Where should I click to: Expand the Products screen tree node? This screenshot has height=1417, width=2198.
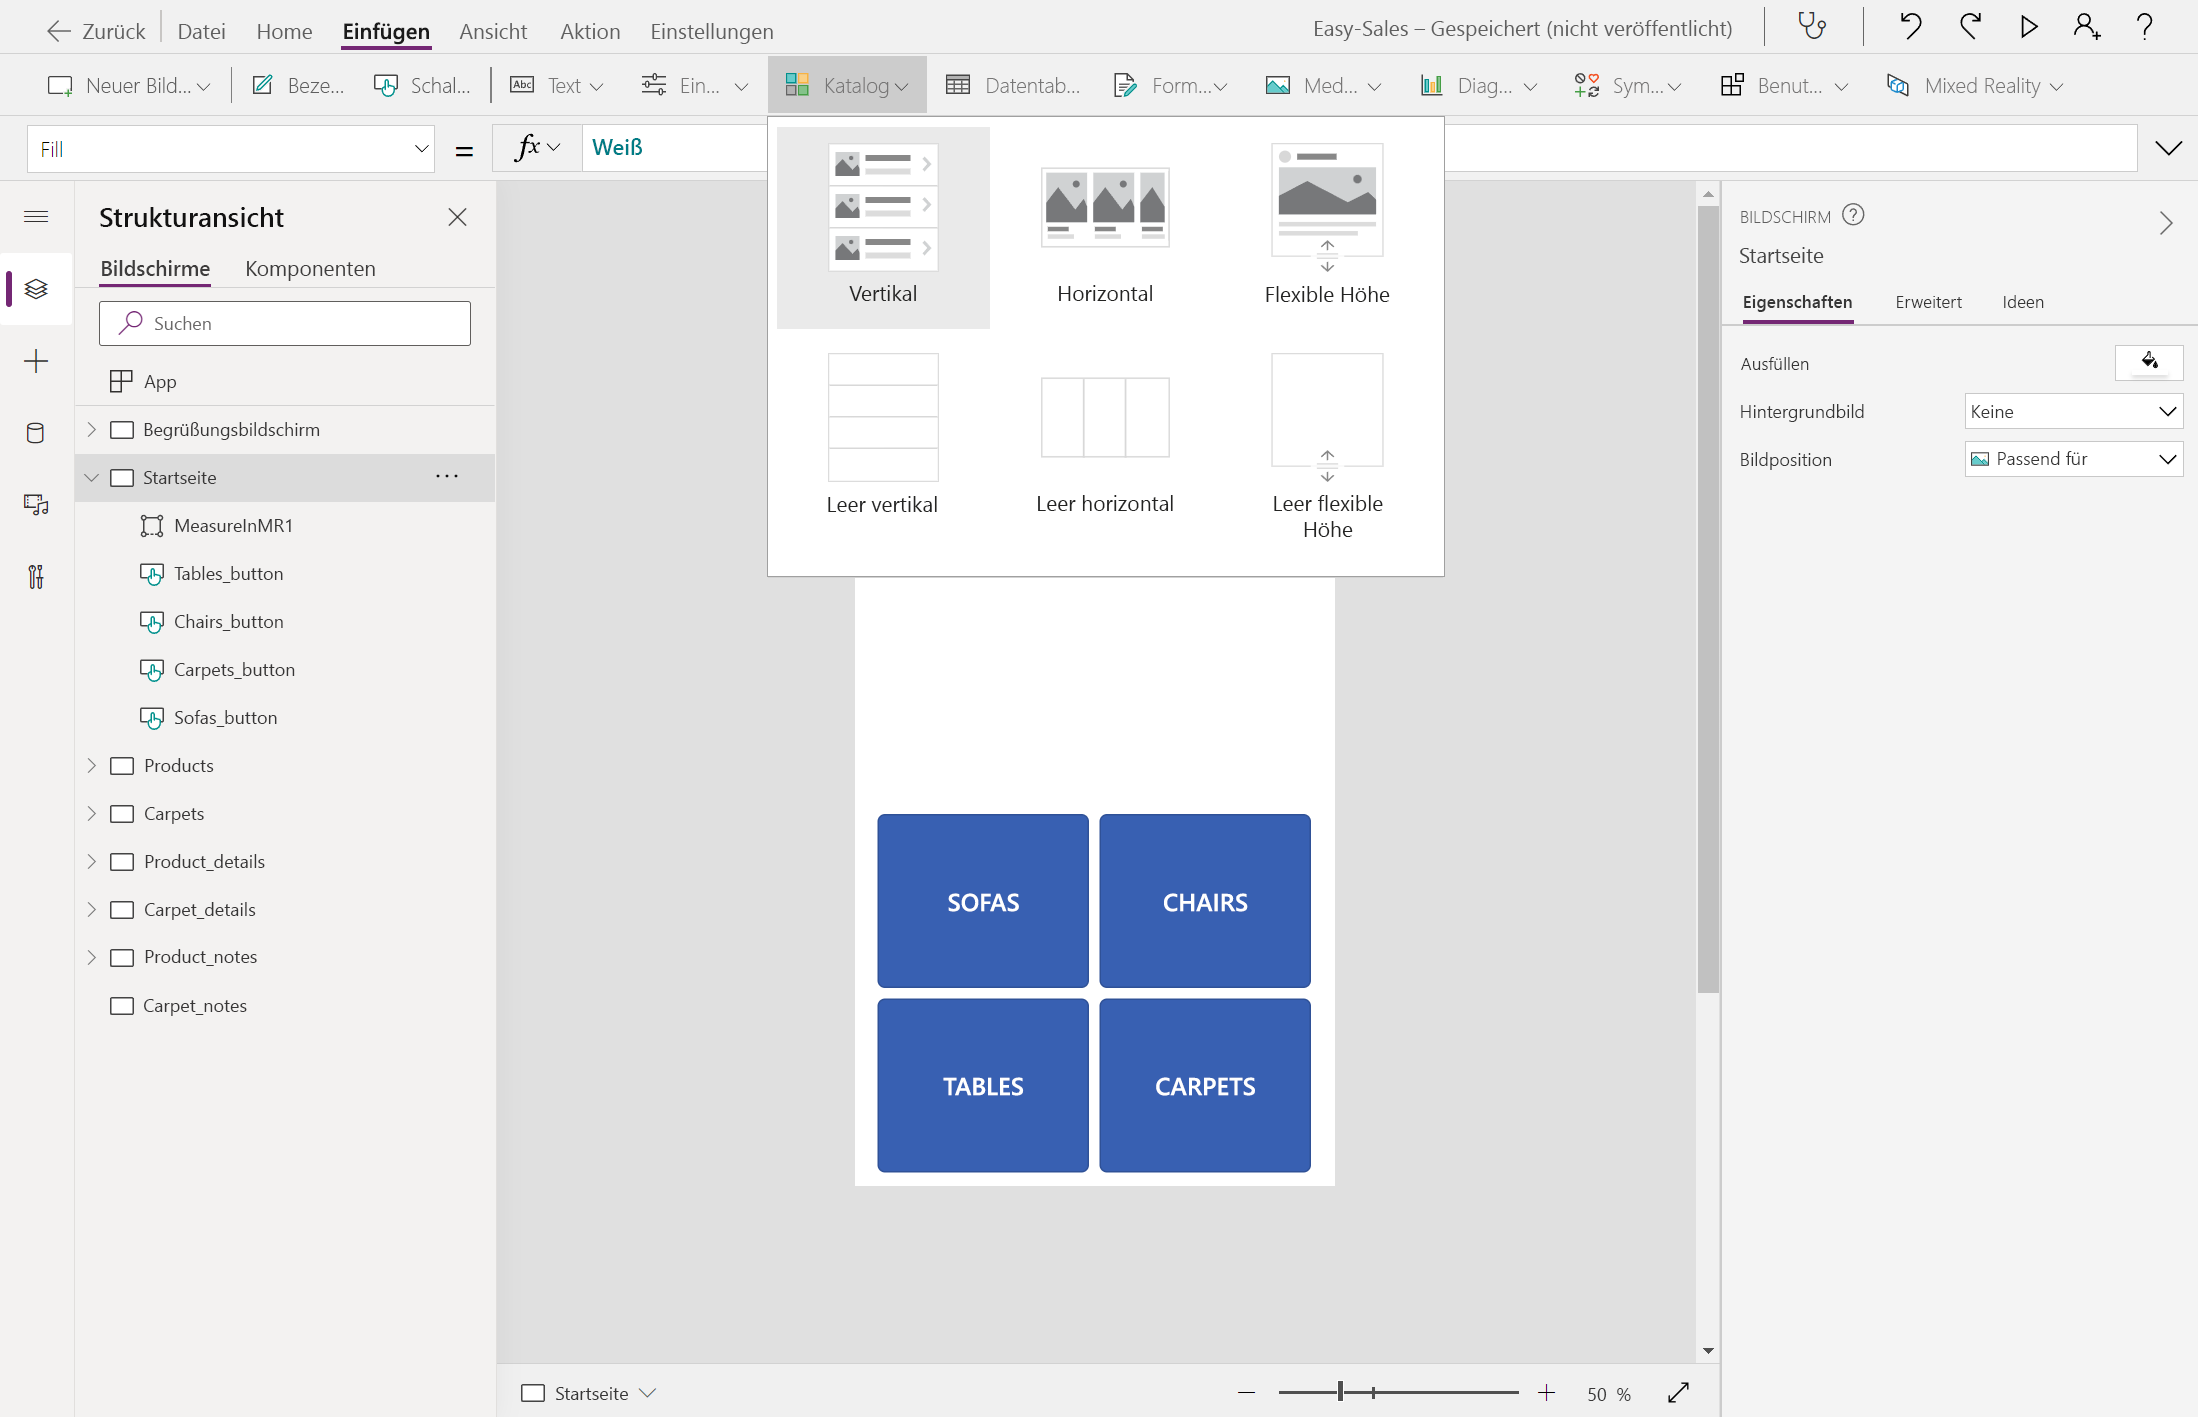[x=92, y=765]
